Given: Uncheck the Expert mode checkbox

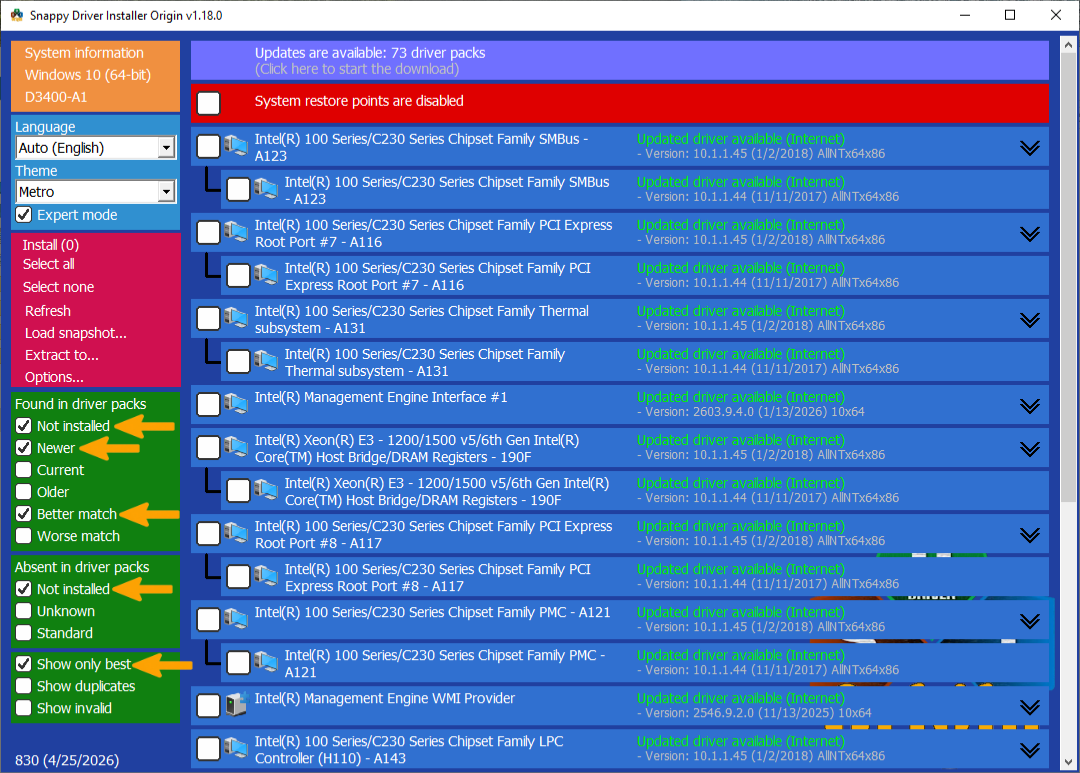Looking at the screenshot, I should (x=24, y=215).
